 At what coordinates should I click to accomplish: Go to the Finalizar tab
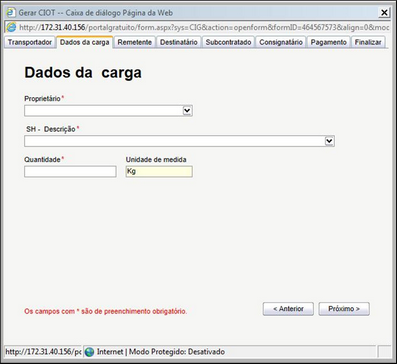[x=368, y=43]
